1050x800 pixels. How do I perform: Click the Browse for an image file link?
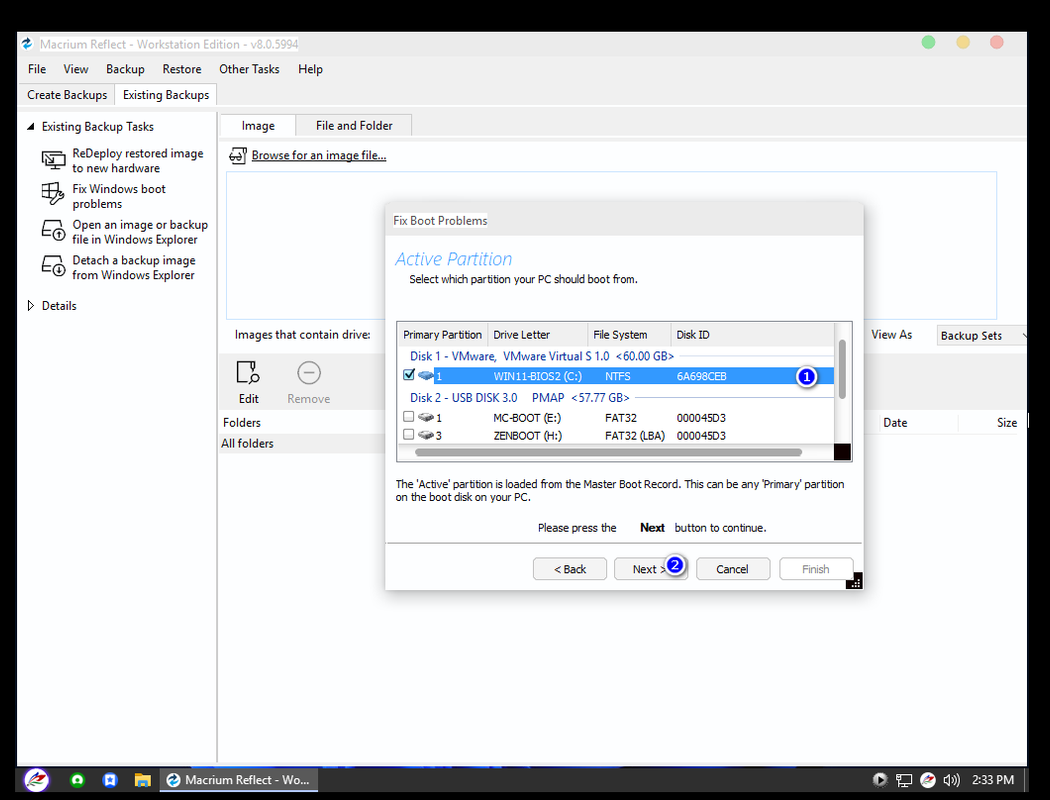(319, 155)
